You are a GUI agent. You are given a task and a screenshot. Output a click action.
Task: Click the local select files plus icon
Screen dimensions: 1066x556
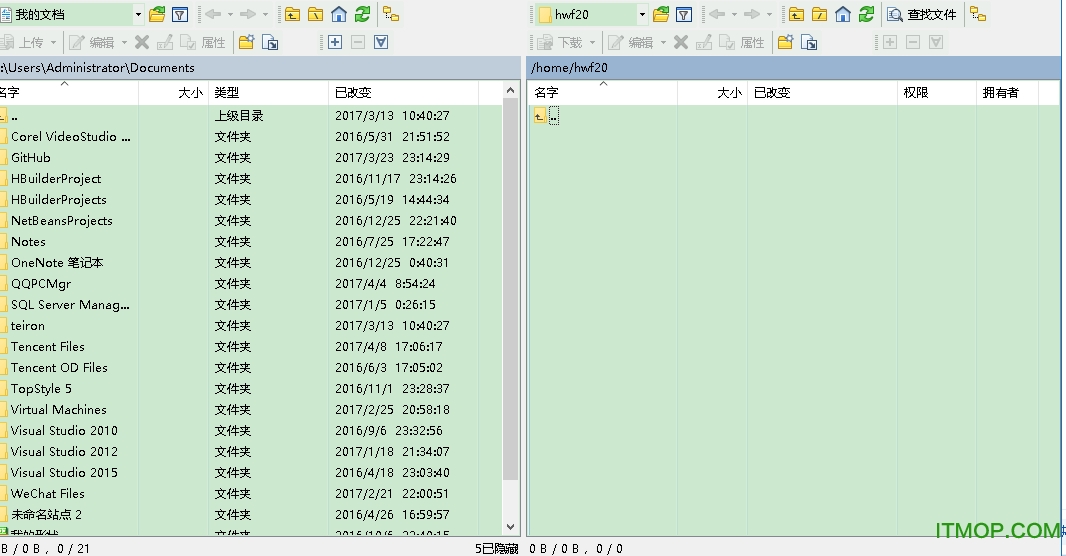pyautogui.click(x=334, y=42)
